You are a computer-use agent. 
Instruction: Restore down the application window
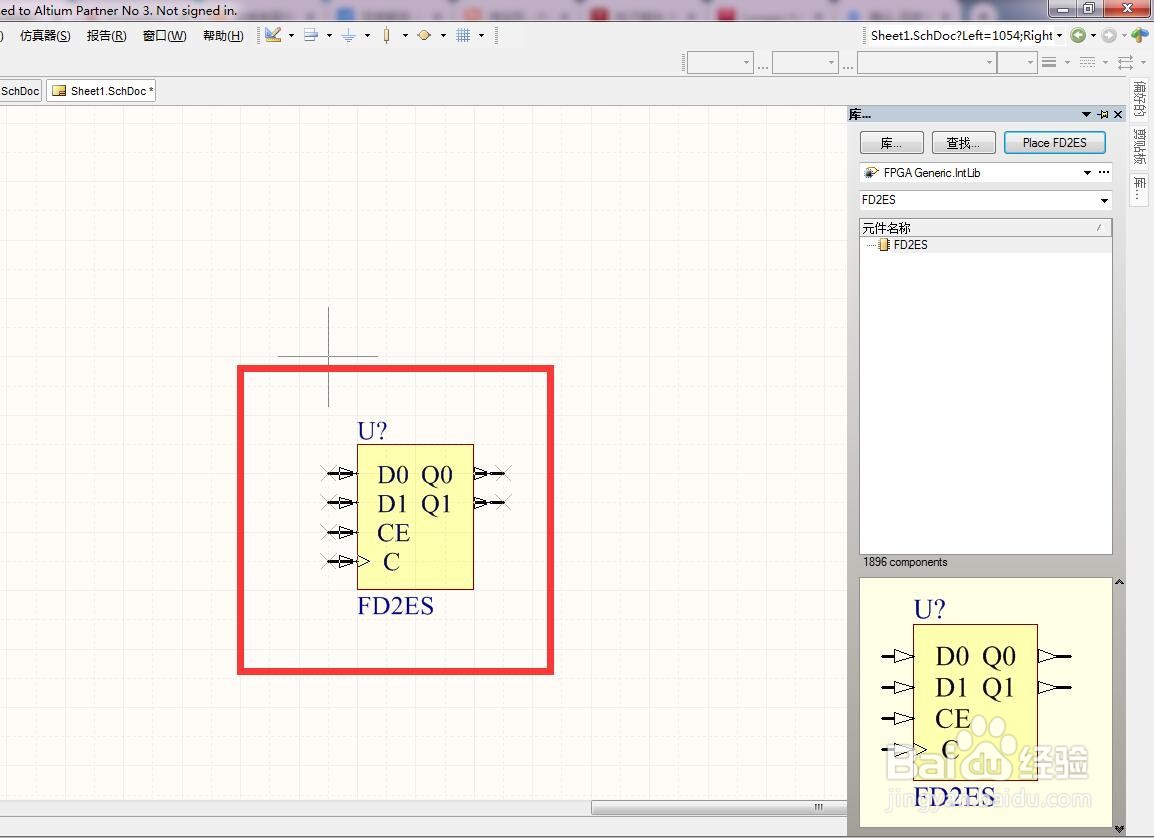[x=1088, y=9]
